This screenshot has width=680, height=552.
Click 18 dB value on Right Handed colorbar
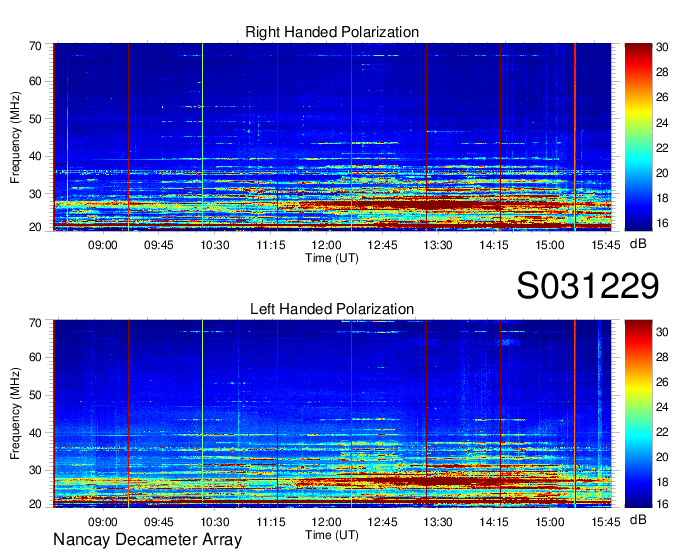(662, 198)
